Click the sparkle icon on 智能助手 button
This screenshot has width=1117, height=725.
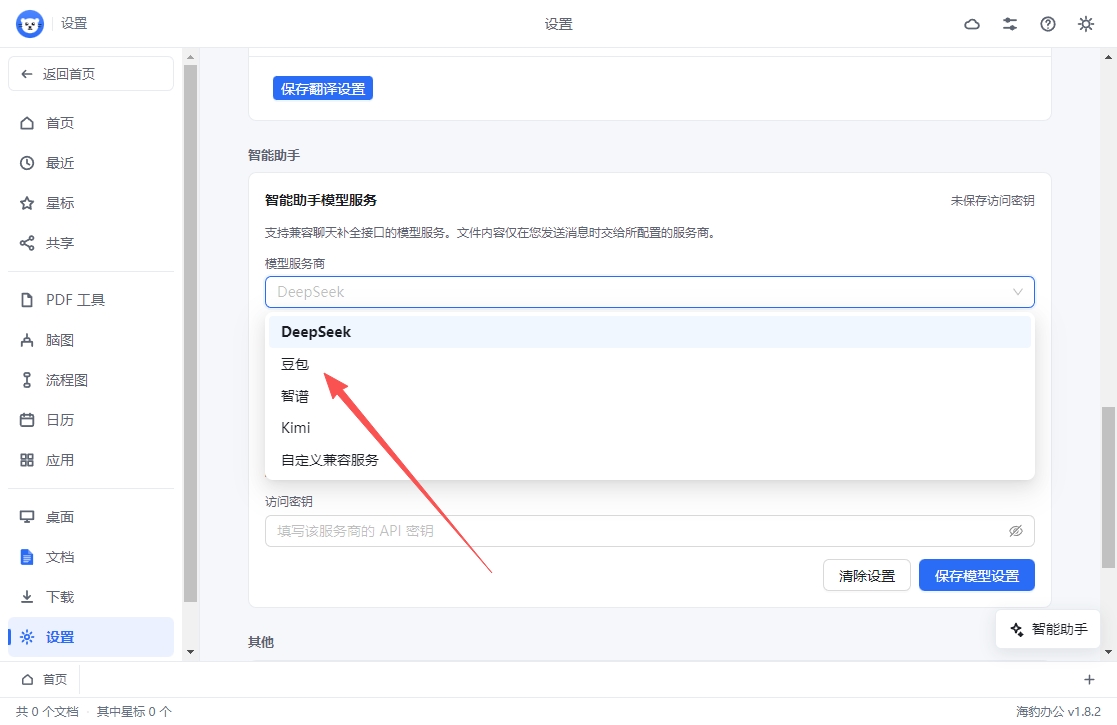coord(1017,630)
